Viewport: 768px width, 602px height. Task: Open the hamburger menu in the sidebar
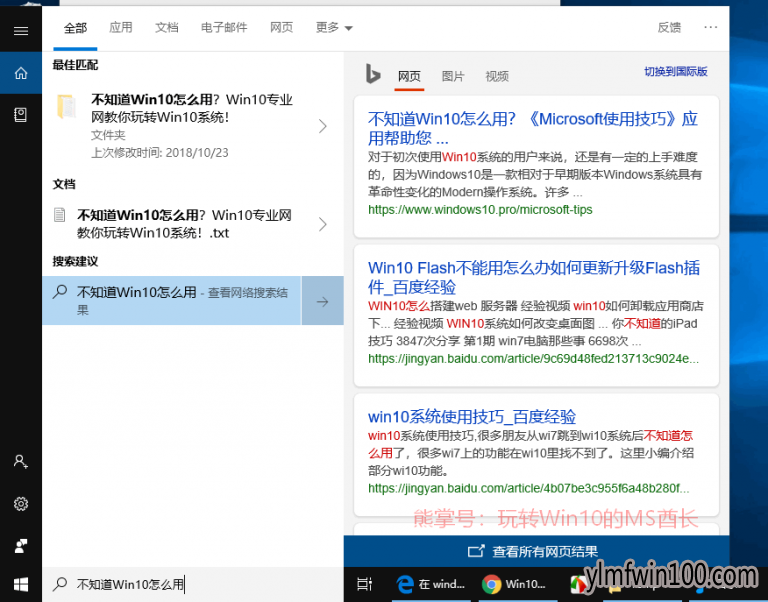[21, 31]
